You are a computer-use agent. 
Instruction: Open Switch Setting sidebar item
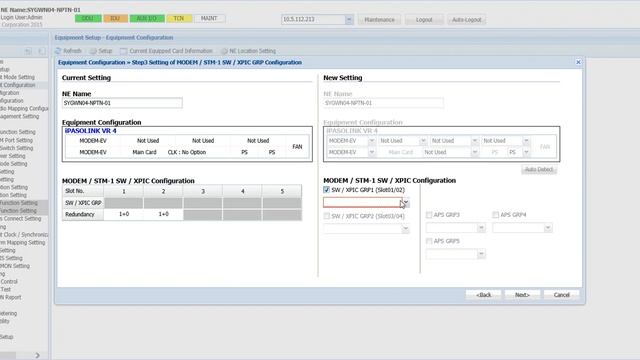pyautogui.click(x=16, y=148)
